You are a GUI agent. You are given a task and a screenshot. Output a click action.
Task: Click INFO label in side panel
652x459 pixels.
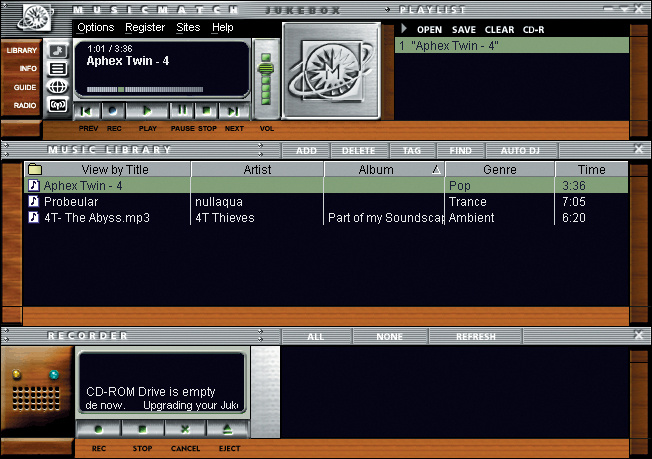[28, 69]
